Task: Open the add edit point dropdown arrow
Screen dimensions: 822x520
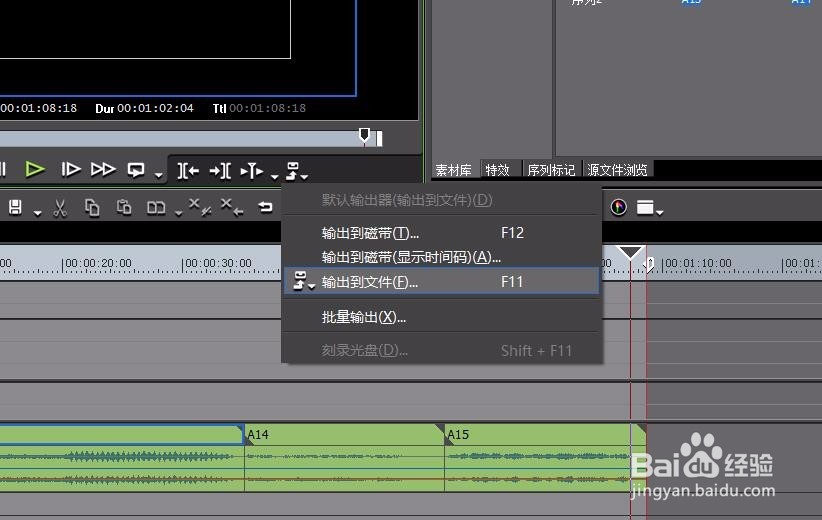Action: coord(275,177)
